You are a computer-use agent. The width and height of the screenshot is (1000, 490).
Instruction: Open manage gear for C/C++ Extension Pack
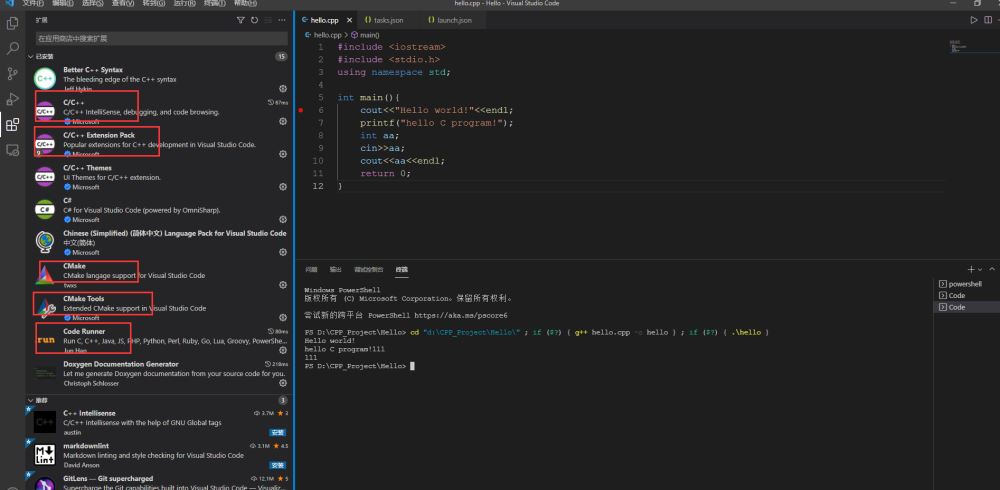click(283, 154)
